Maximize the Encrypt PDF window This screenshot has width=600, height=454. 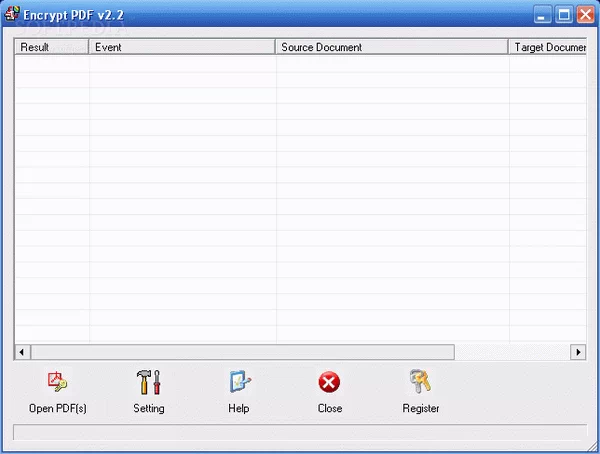(563, 15)
